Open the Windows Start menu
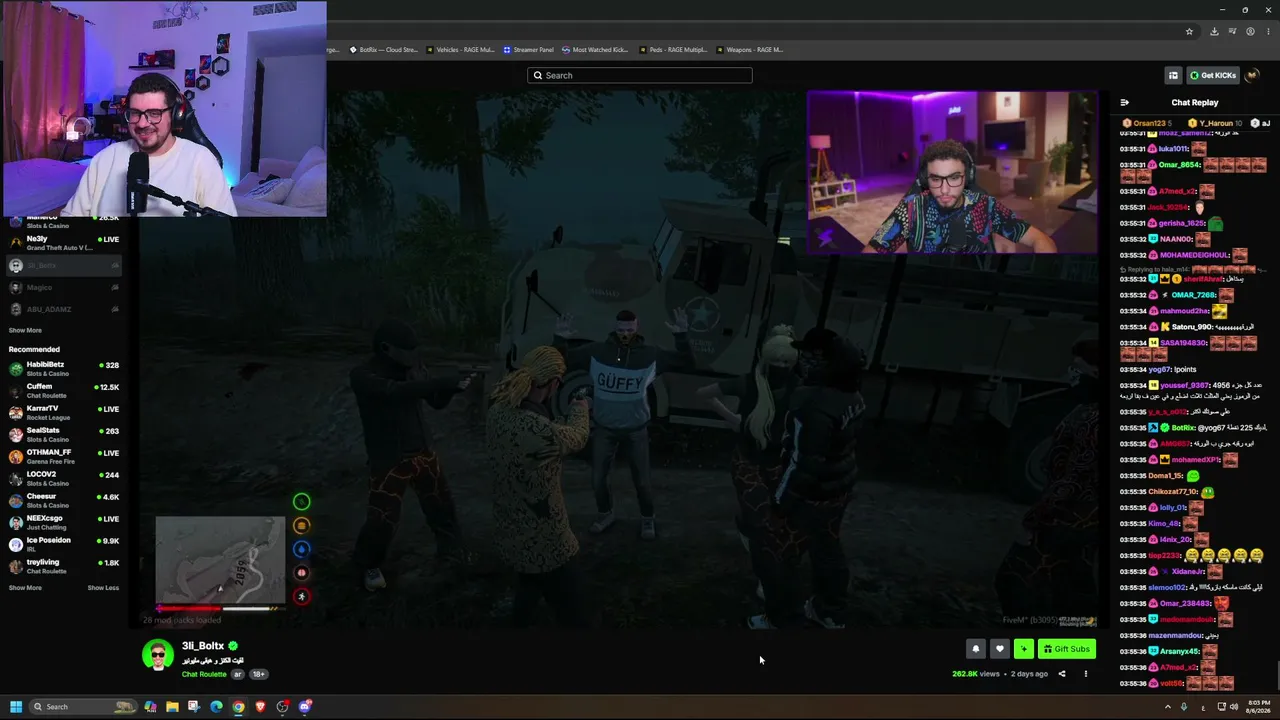Viewport: 1280px width, 720px height. tap(16, 707)
